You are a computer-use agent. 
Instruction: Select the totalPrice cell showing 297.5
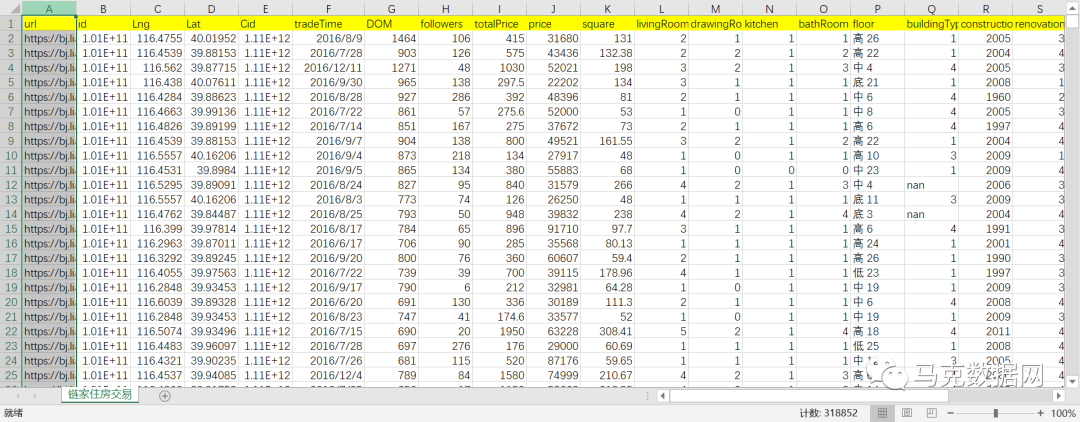(x=499, y=82)
